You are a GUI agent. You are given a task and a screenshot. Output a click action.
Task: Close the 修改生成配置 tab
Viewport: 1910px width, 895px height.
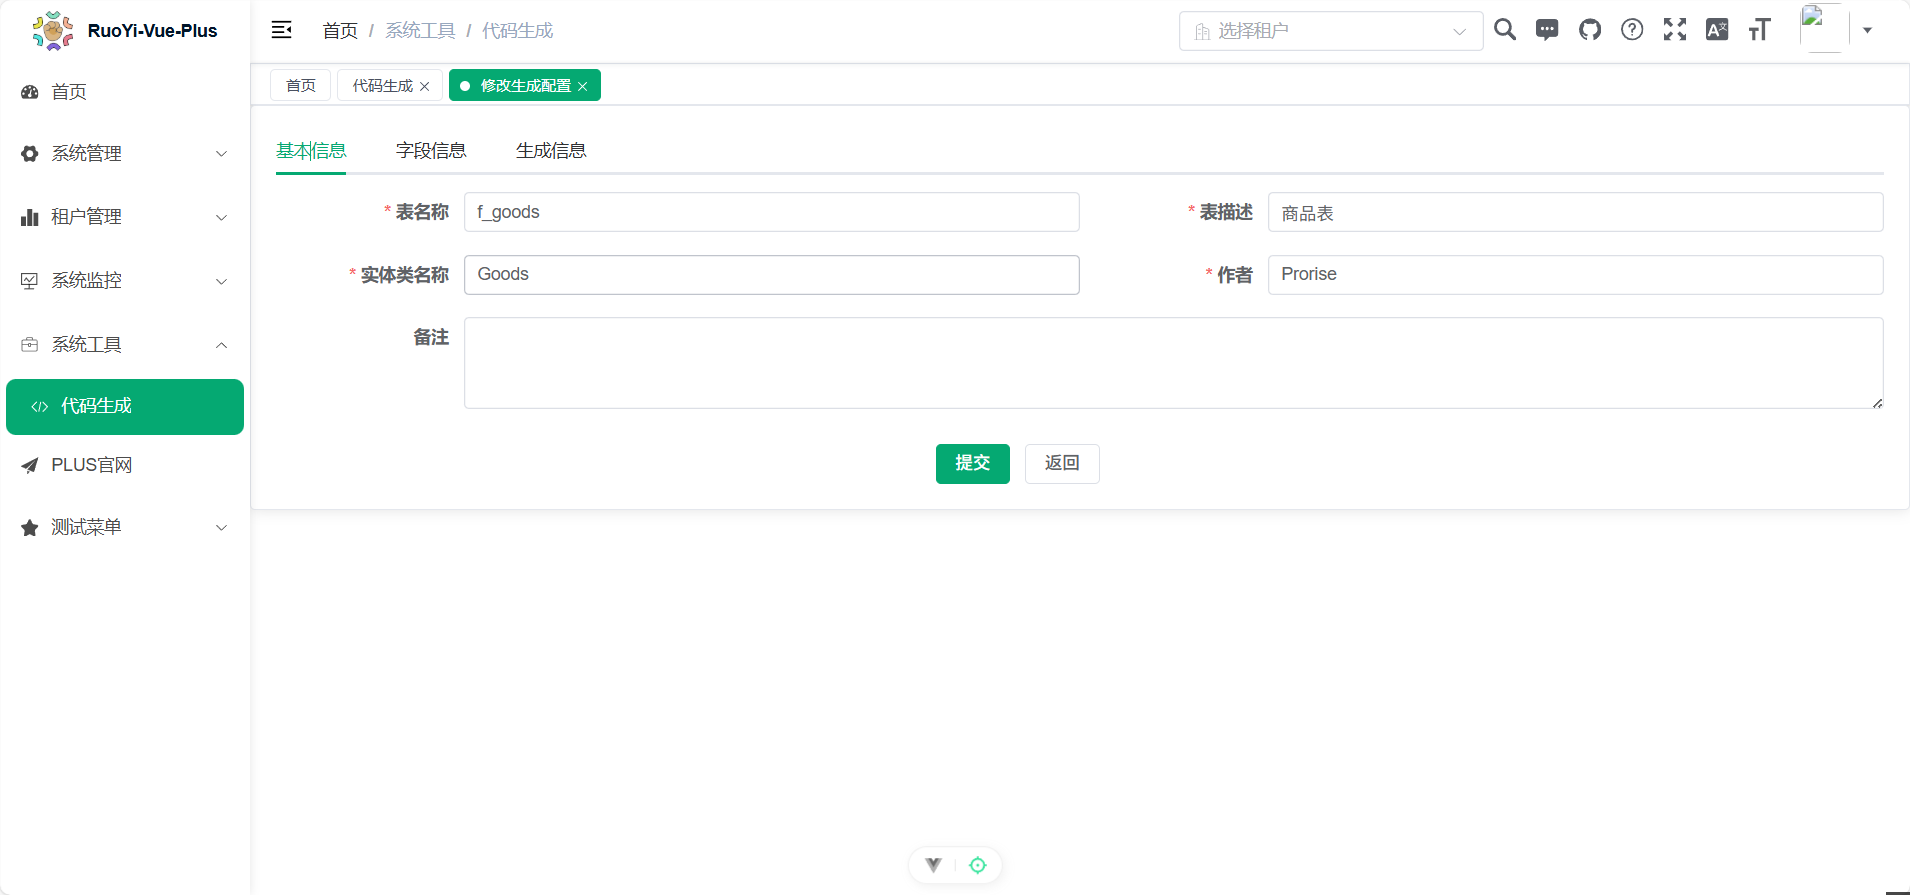point(583,87)
